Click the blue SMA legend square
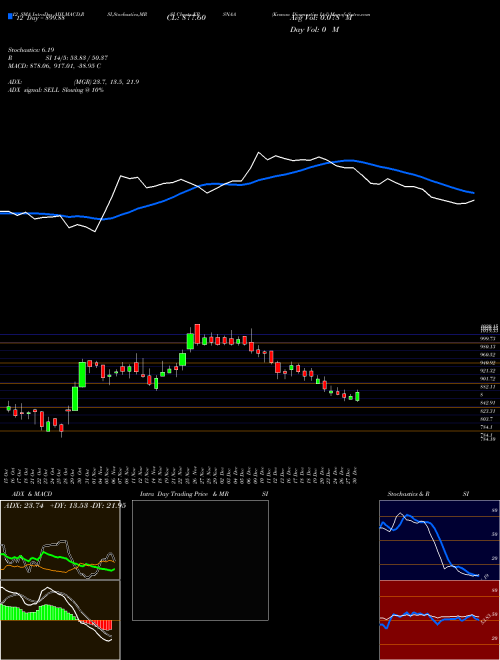This screenshot has height=660, width=500. [10, 16]
